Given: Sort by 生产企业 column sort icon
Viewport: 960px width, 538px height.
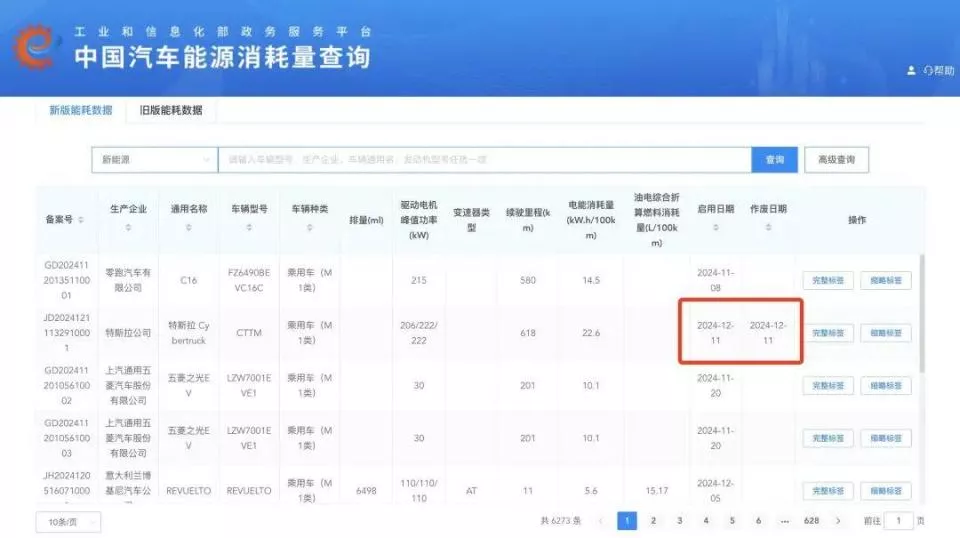Looking at the screenshot, I should 128,228.
